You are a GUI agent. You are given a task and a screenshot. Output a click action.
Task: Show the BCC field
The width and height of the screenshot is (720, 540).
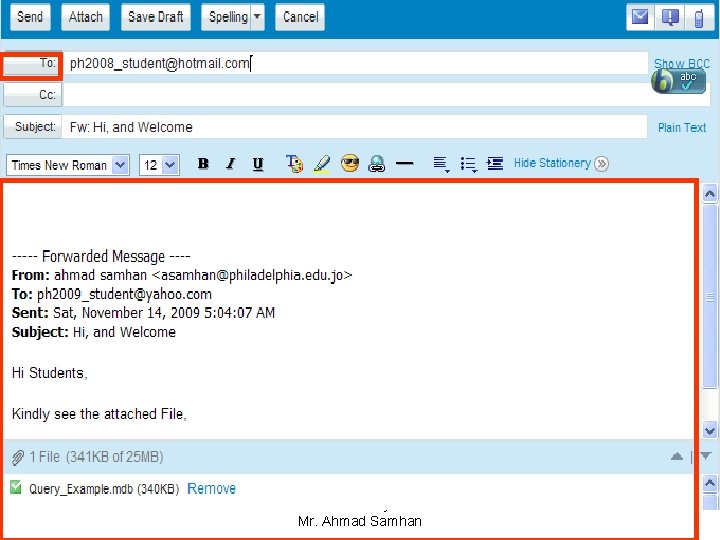coord(681,63)
